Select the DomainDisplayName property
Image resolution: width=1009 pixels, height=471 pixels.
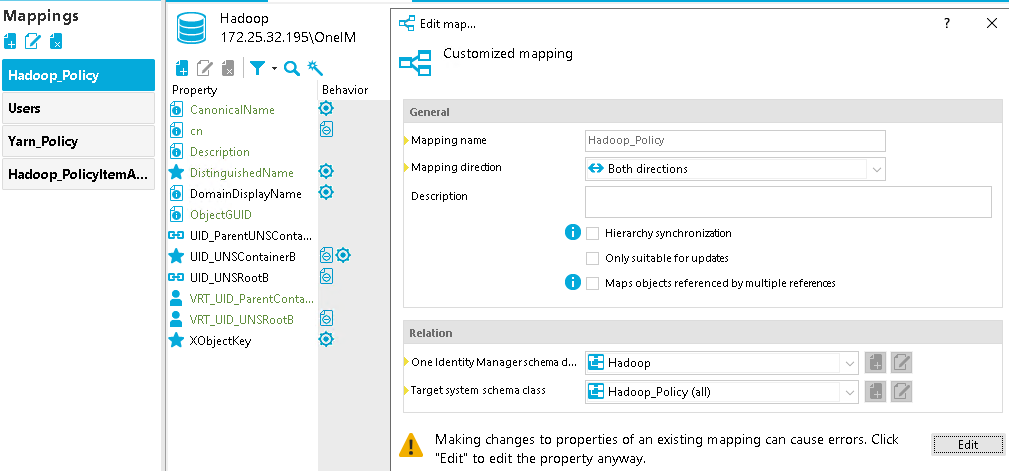(x=246, y=194)
